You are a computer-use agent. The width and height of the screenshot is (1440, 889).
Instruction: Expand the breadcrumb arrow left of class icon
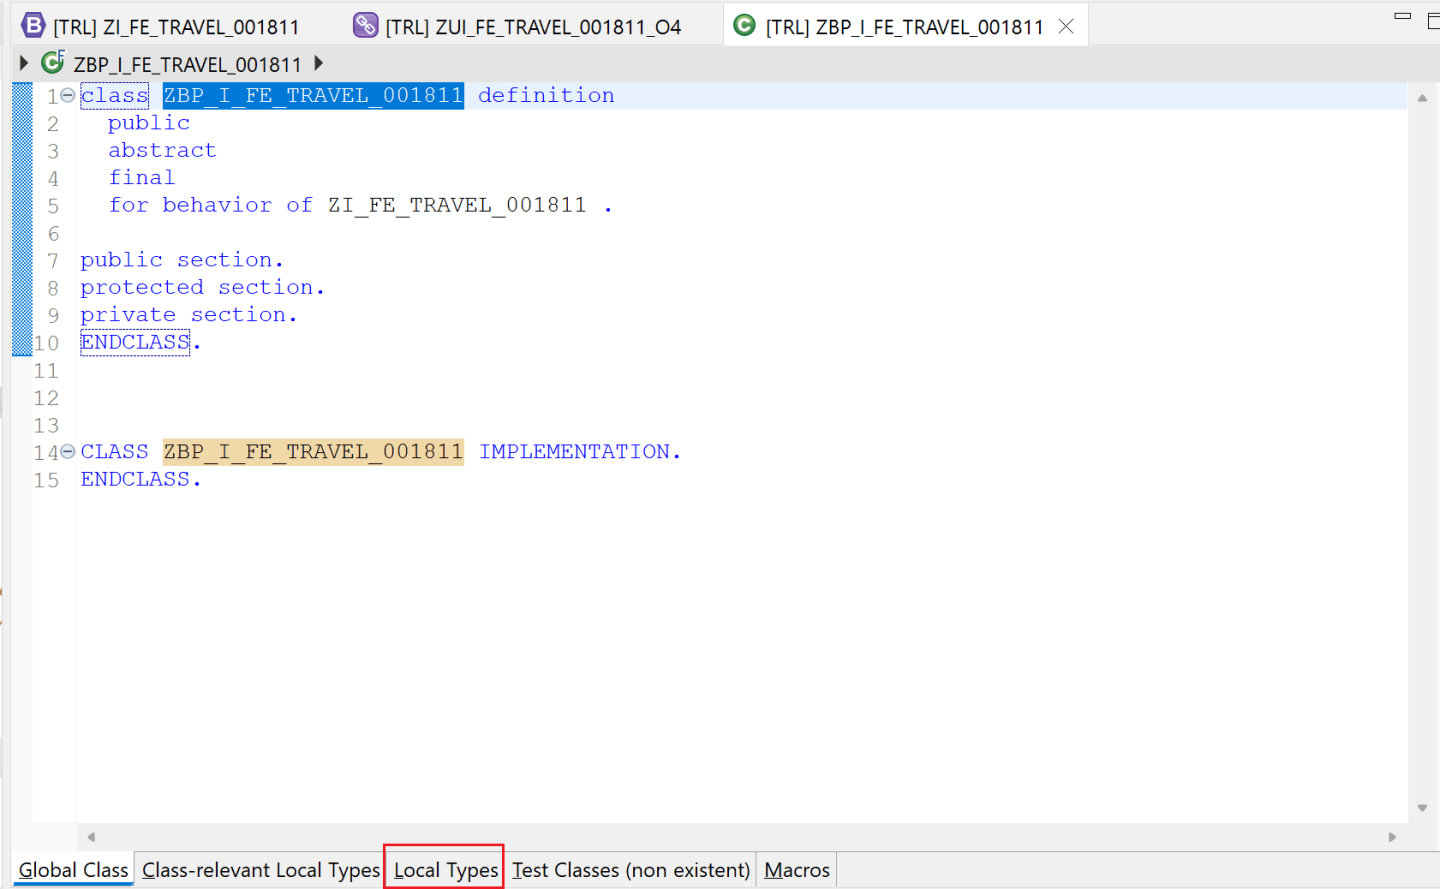24,63
